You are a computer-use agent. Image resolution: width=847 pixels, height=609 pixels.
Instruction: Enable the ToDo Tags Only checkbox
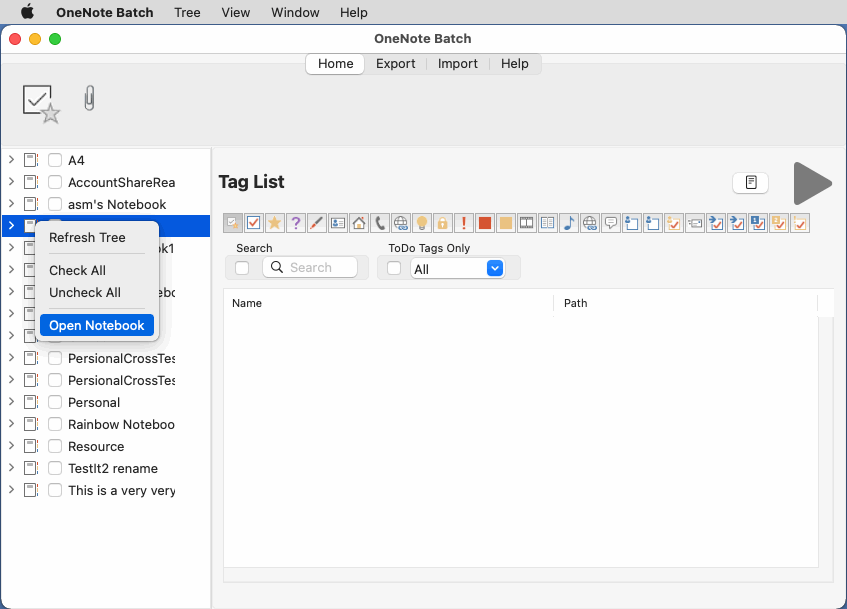(x=394, y=268)
